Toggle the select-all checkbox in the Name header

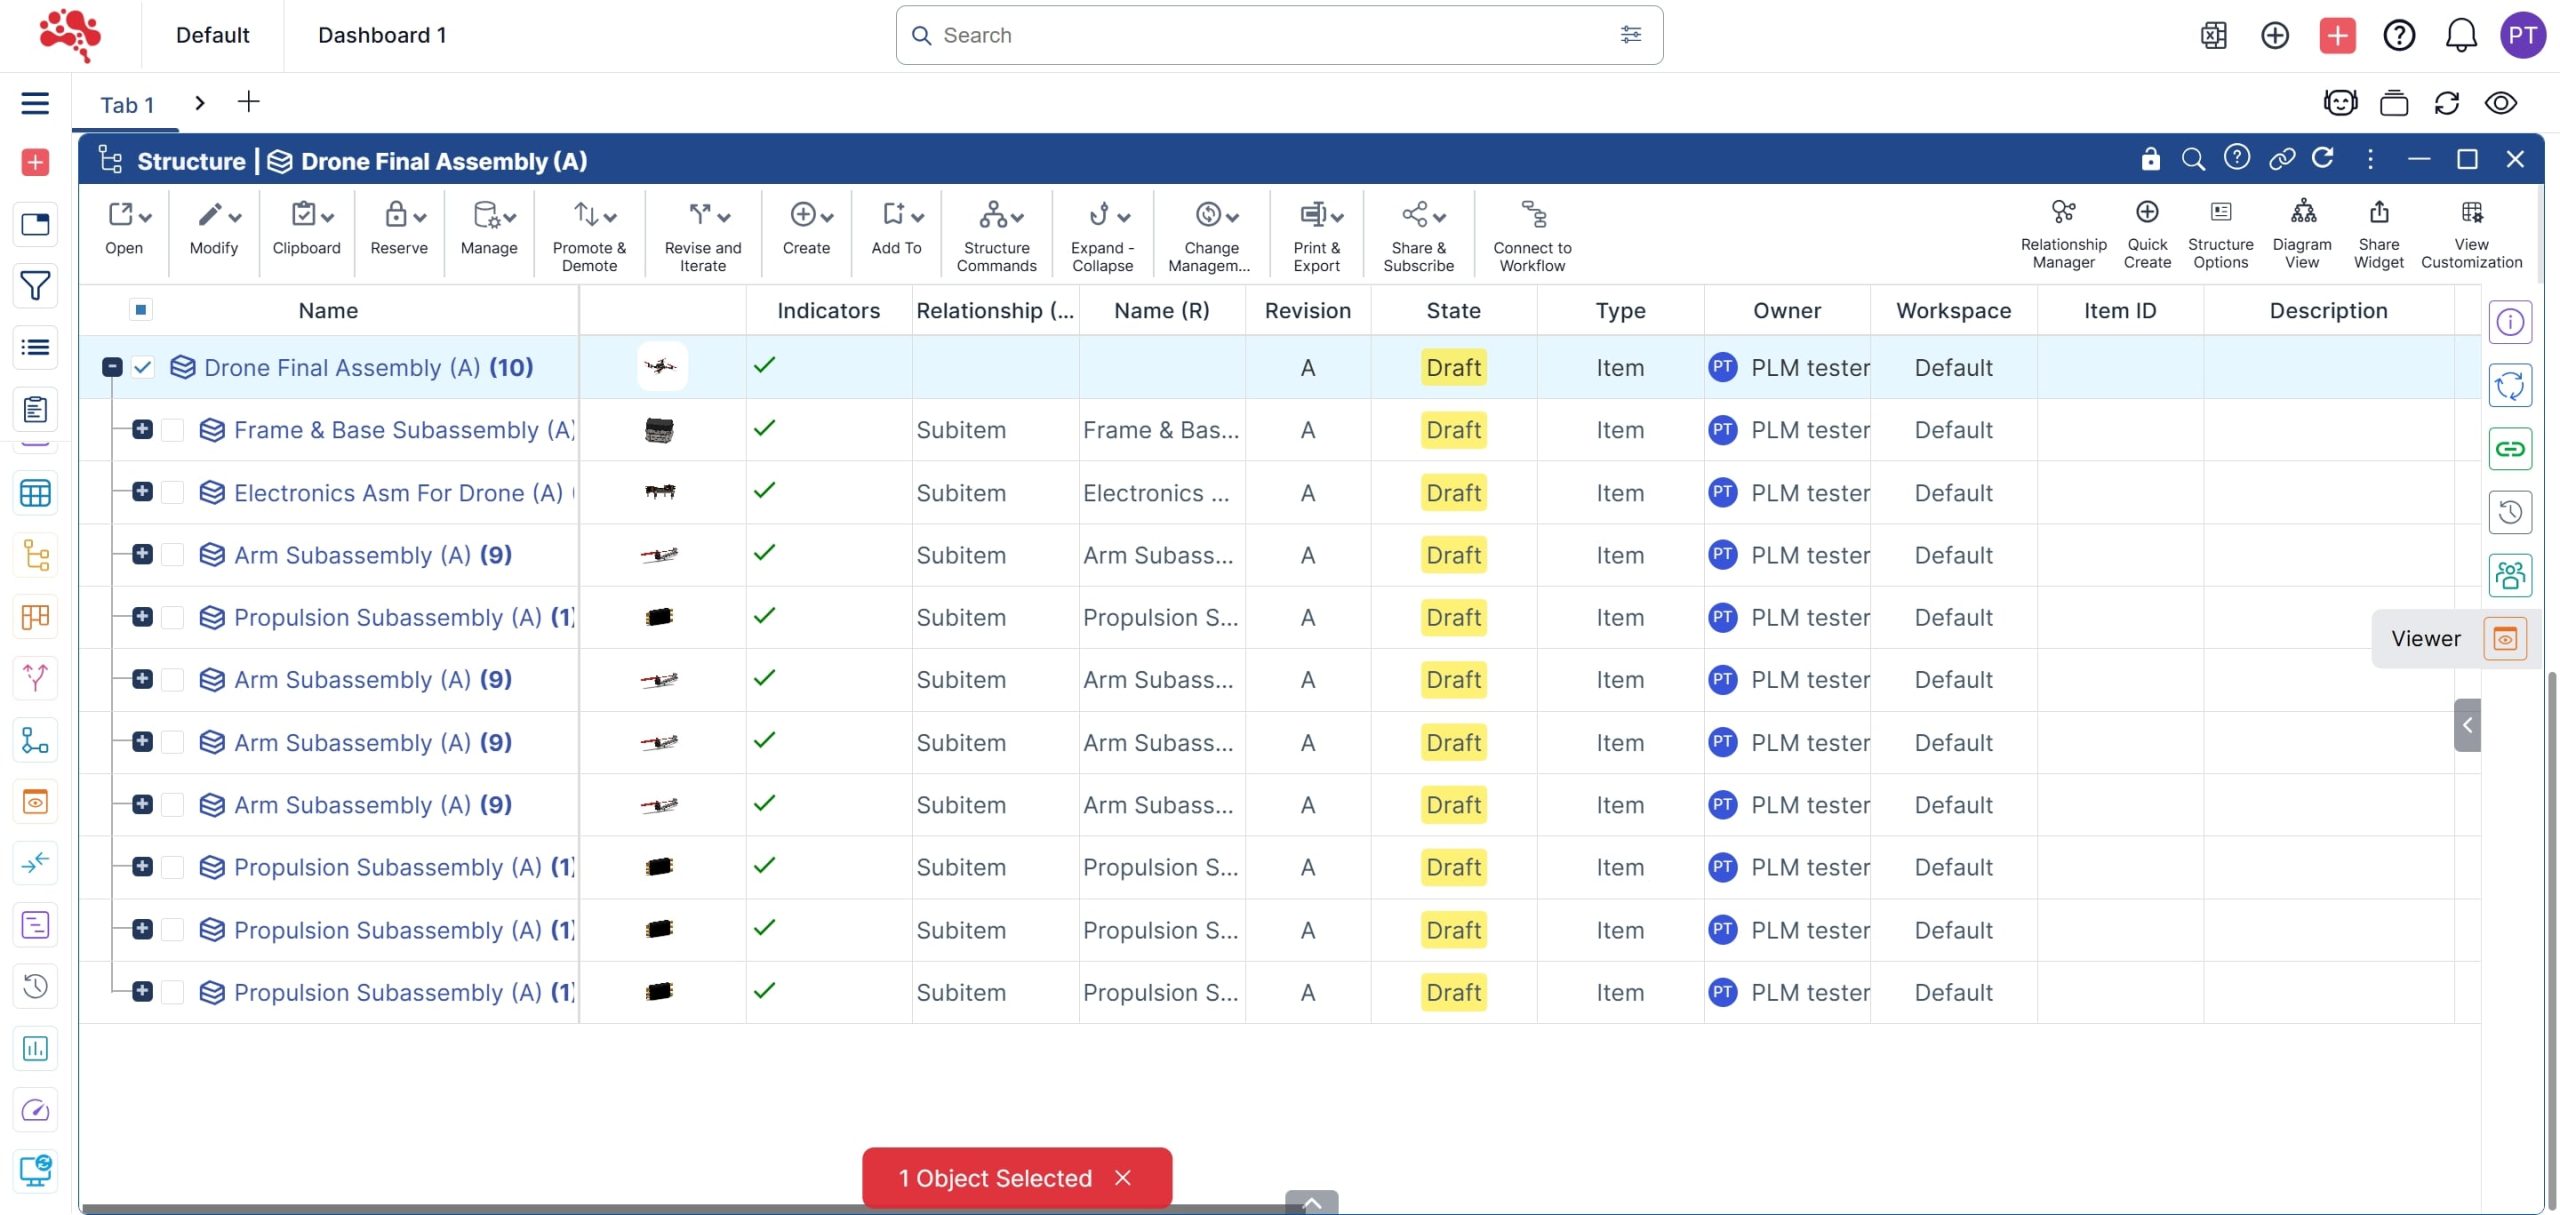(141, 310)
